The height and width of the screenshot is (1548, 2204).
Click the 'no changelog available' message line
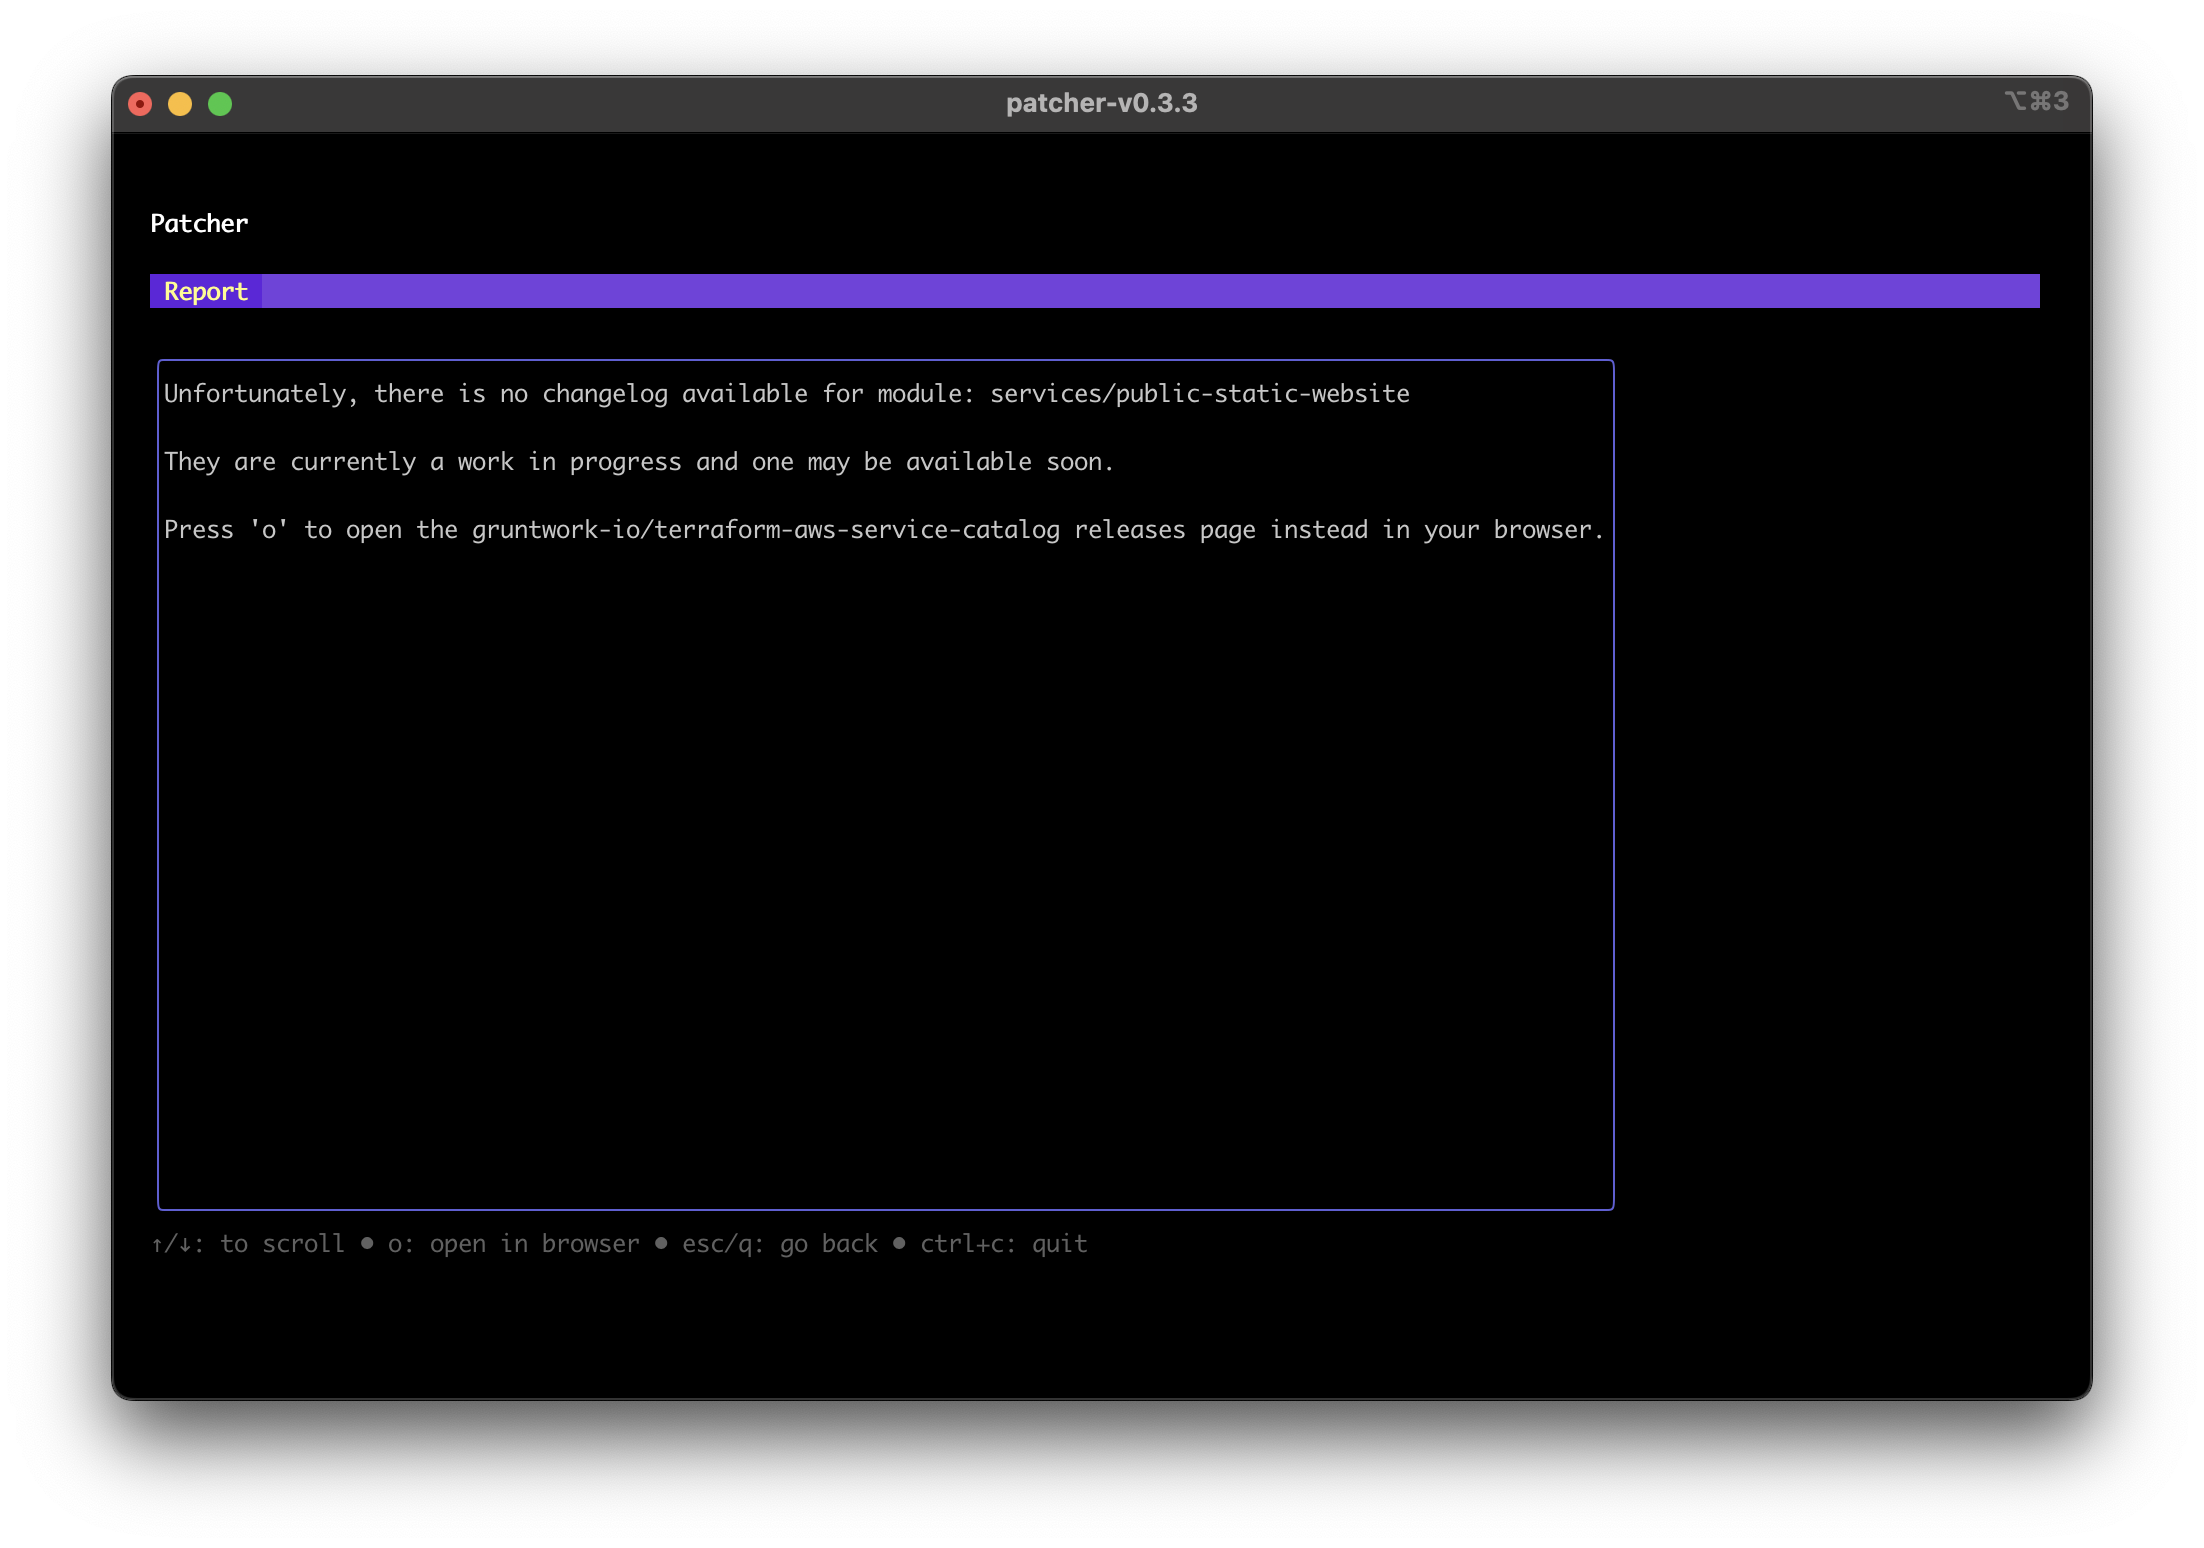[786, 393]
